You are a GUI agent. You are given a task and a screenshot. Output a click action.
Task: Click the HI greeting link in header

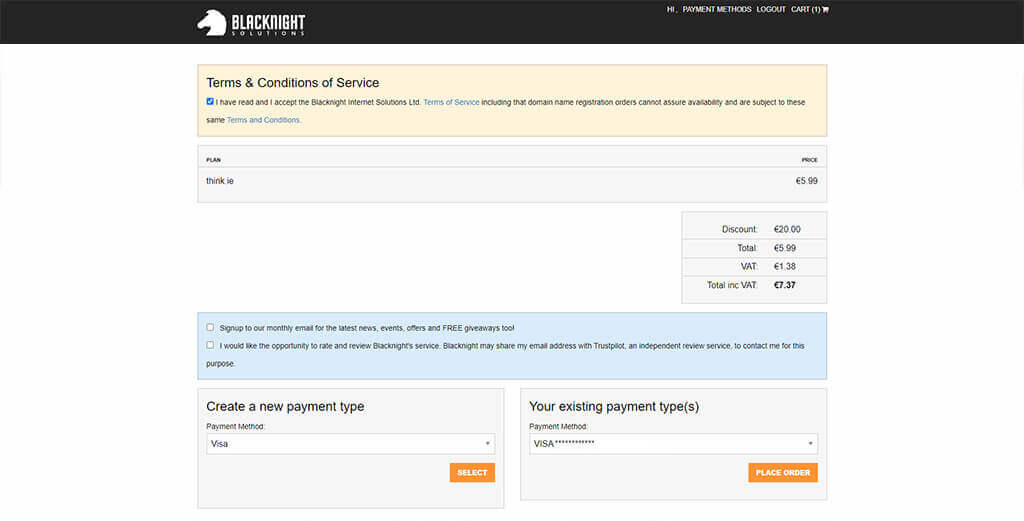[672, 10]
